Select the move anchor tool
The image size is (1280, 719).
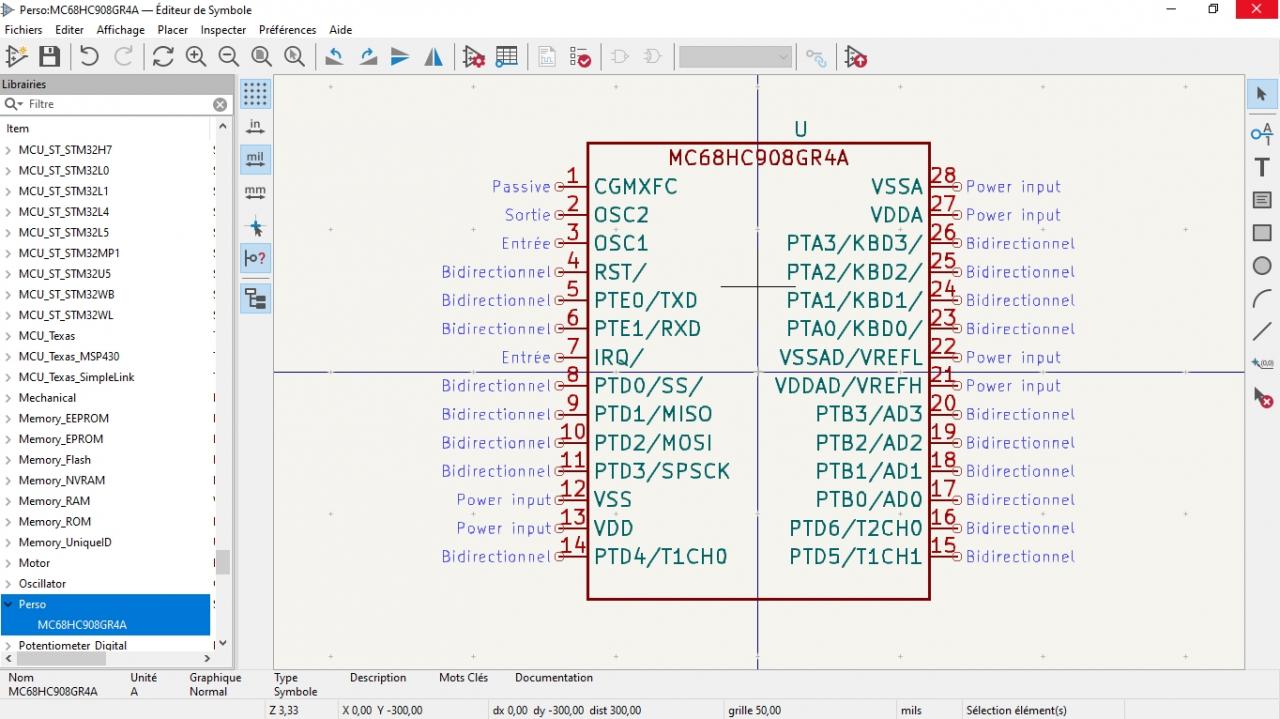1262,364
